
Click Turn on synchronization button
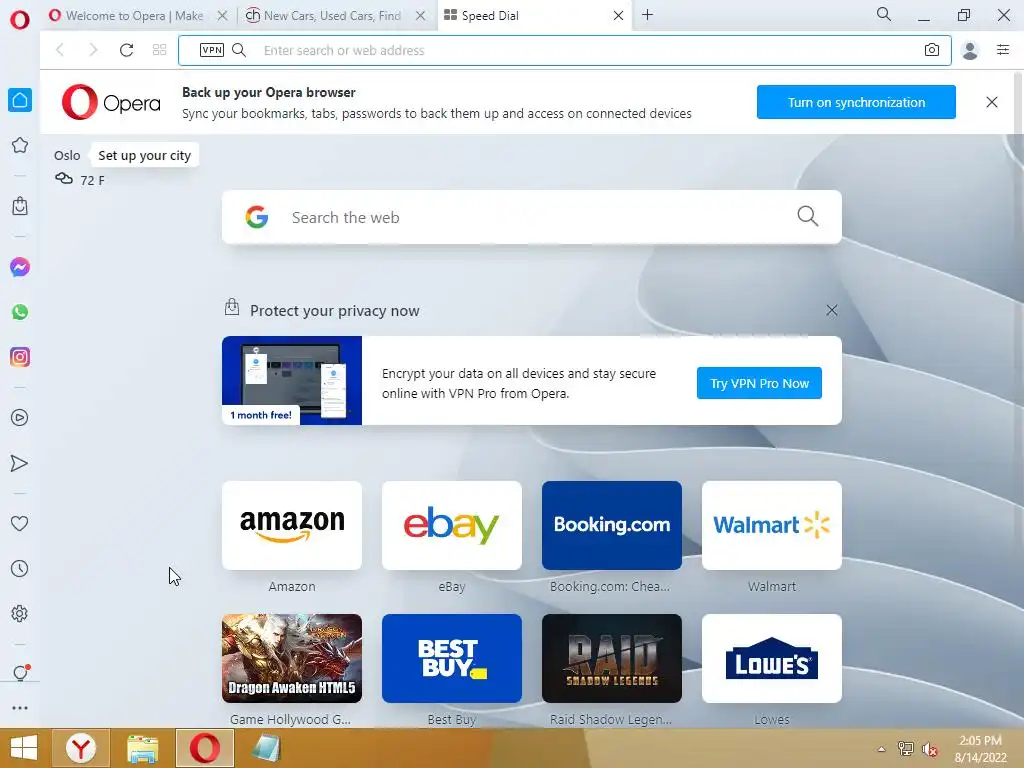point(856,102)
